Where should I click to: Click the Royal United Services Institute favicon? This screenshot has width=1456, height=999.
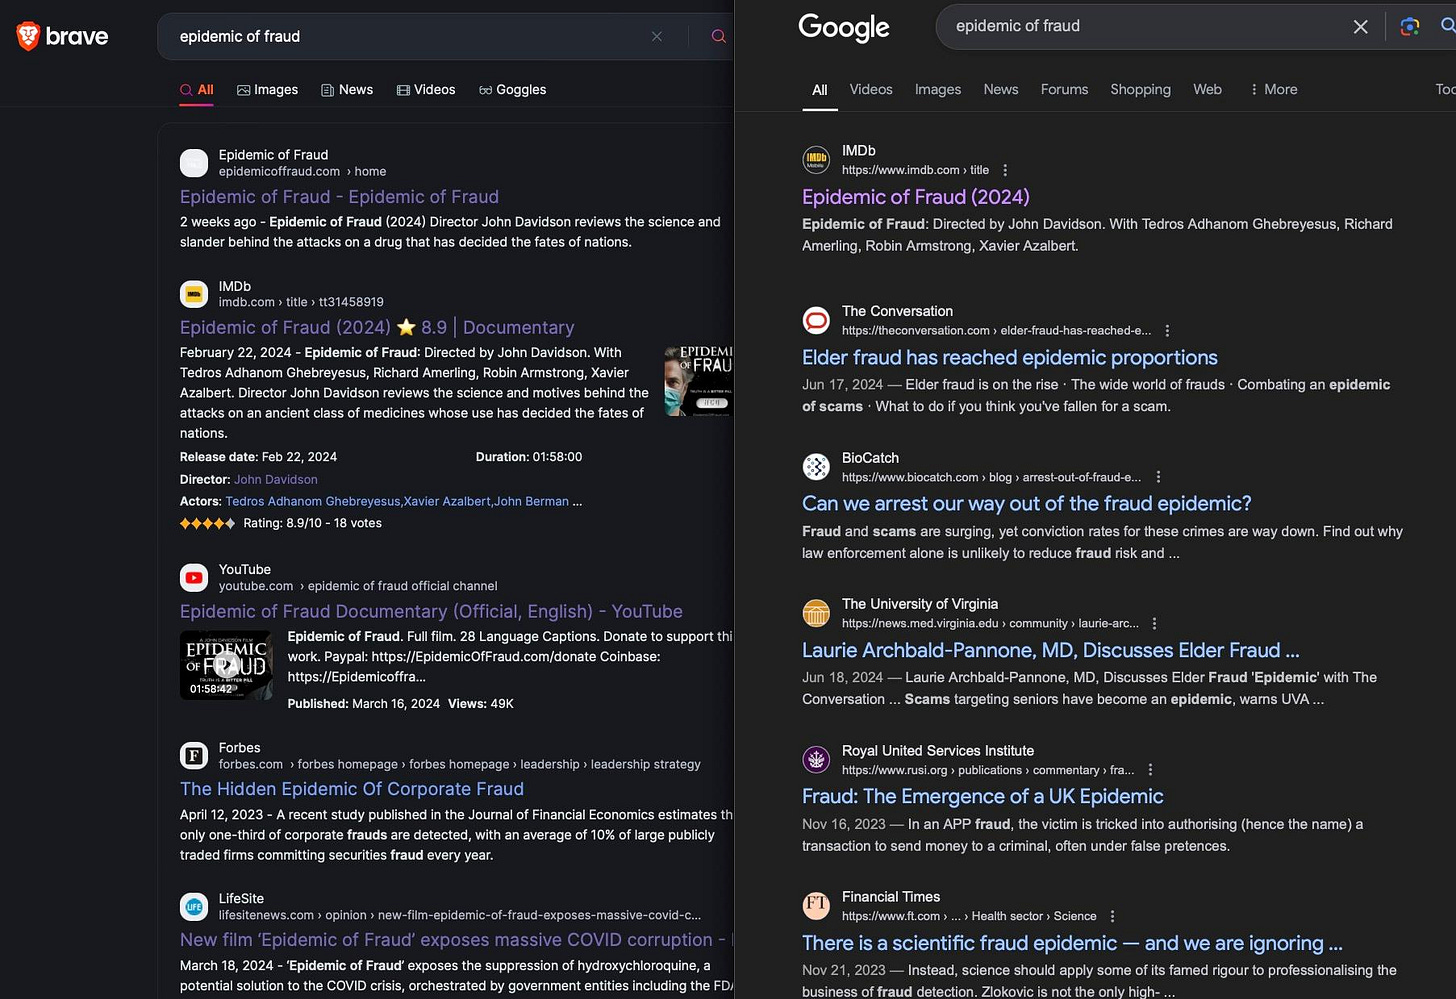[817, 760]
